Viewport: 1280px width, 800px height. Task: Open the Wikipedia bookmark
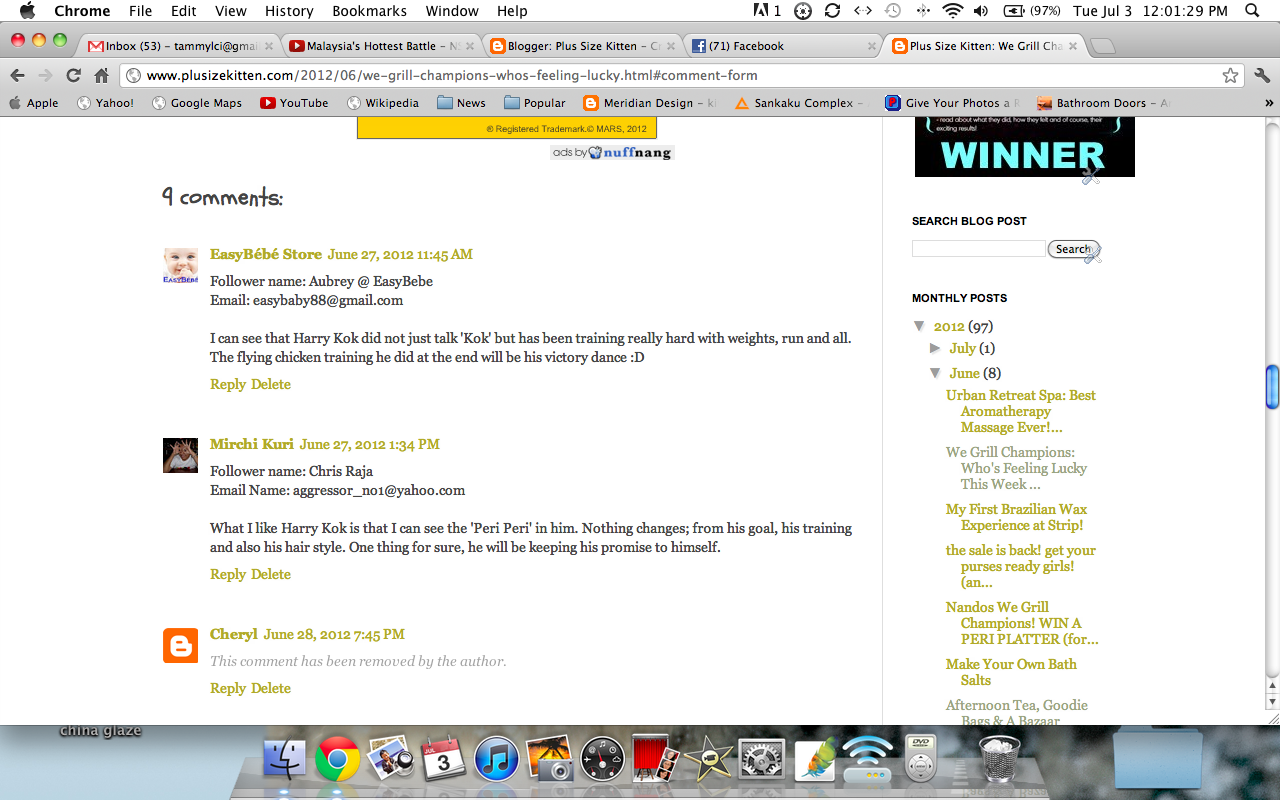pyautogui.click(x=383, y=103)
